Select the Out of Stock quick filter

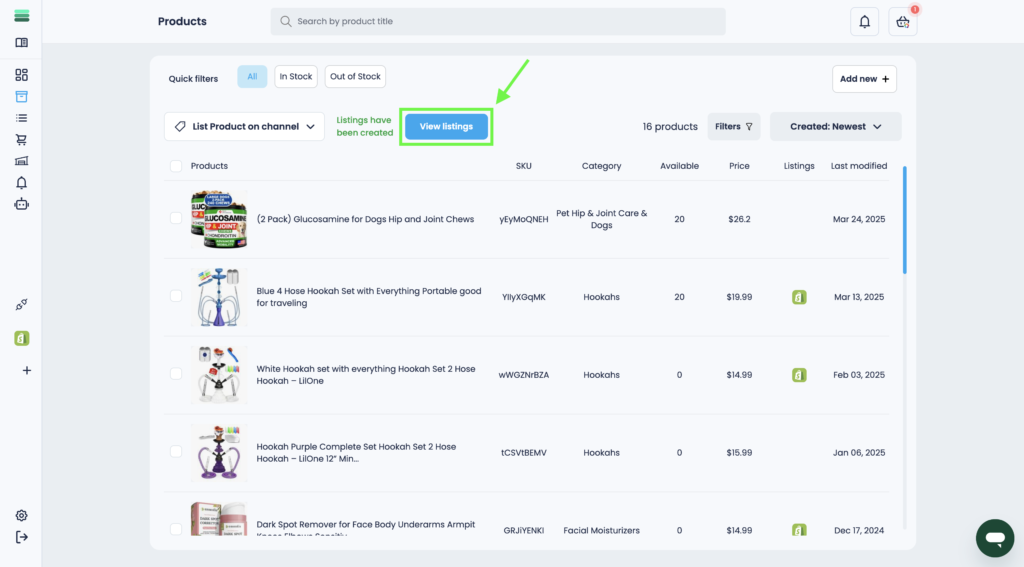(355, 77)
